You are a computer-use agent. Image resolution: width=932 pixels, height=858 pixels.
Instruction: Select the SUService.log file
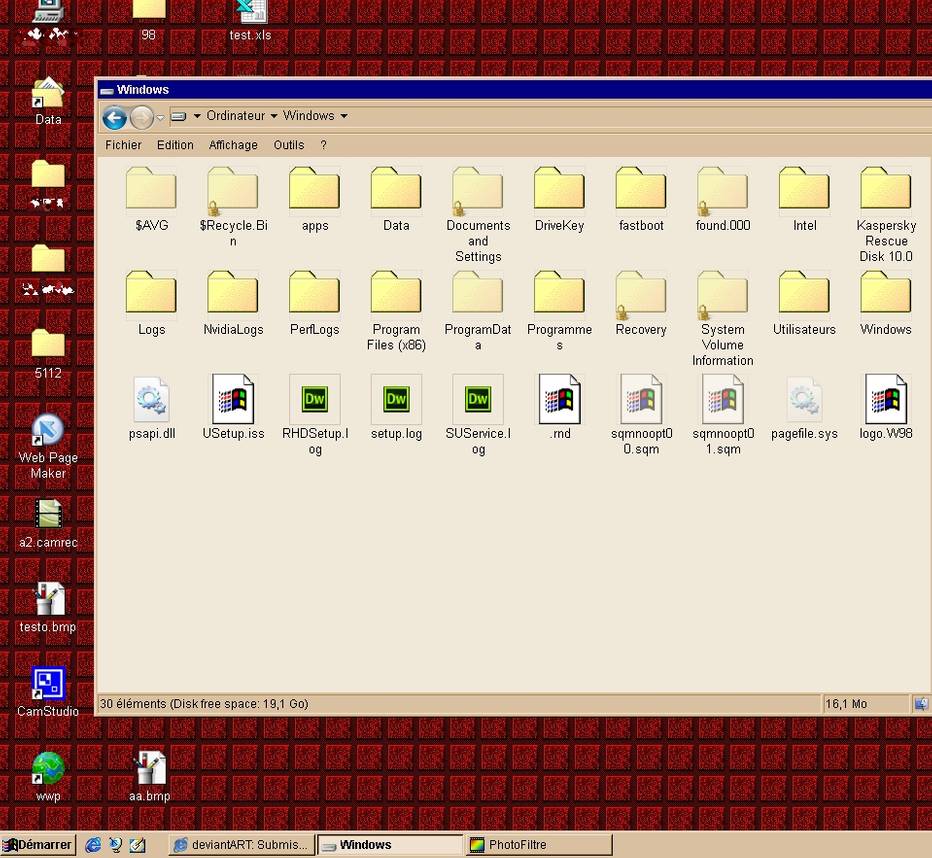click(x=478, y=398)
